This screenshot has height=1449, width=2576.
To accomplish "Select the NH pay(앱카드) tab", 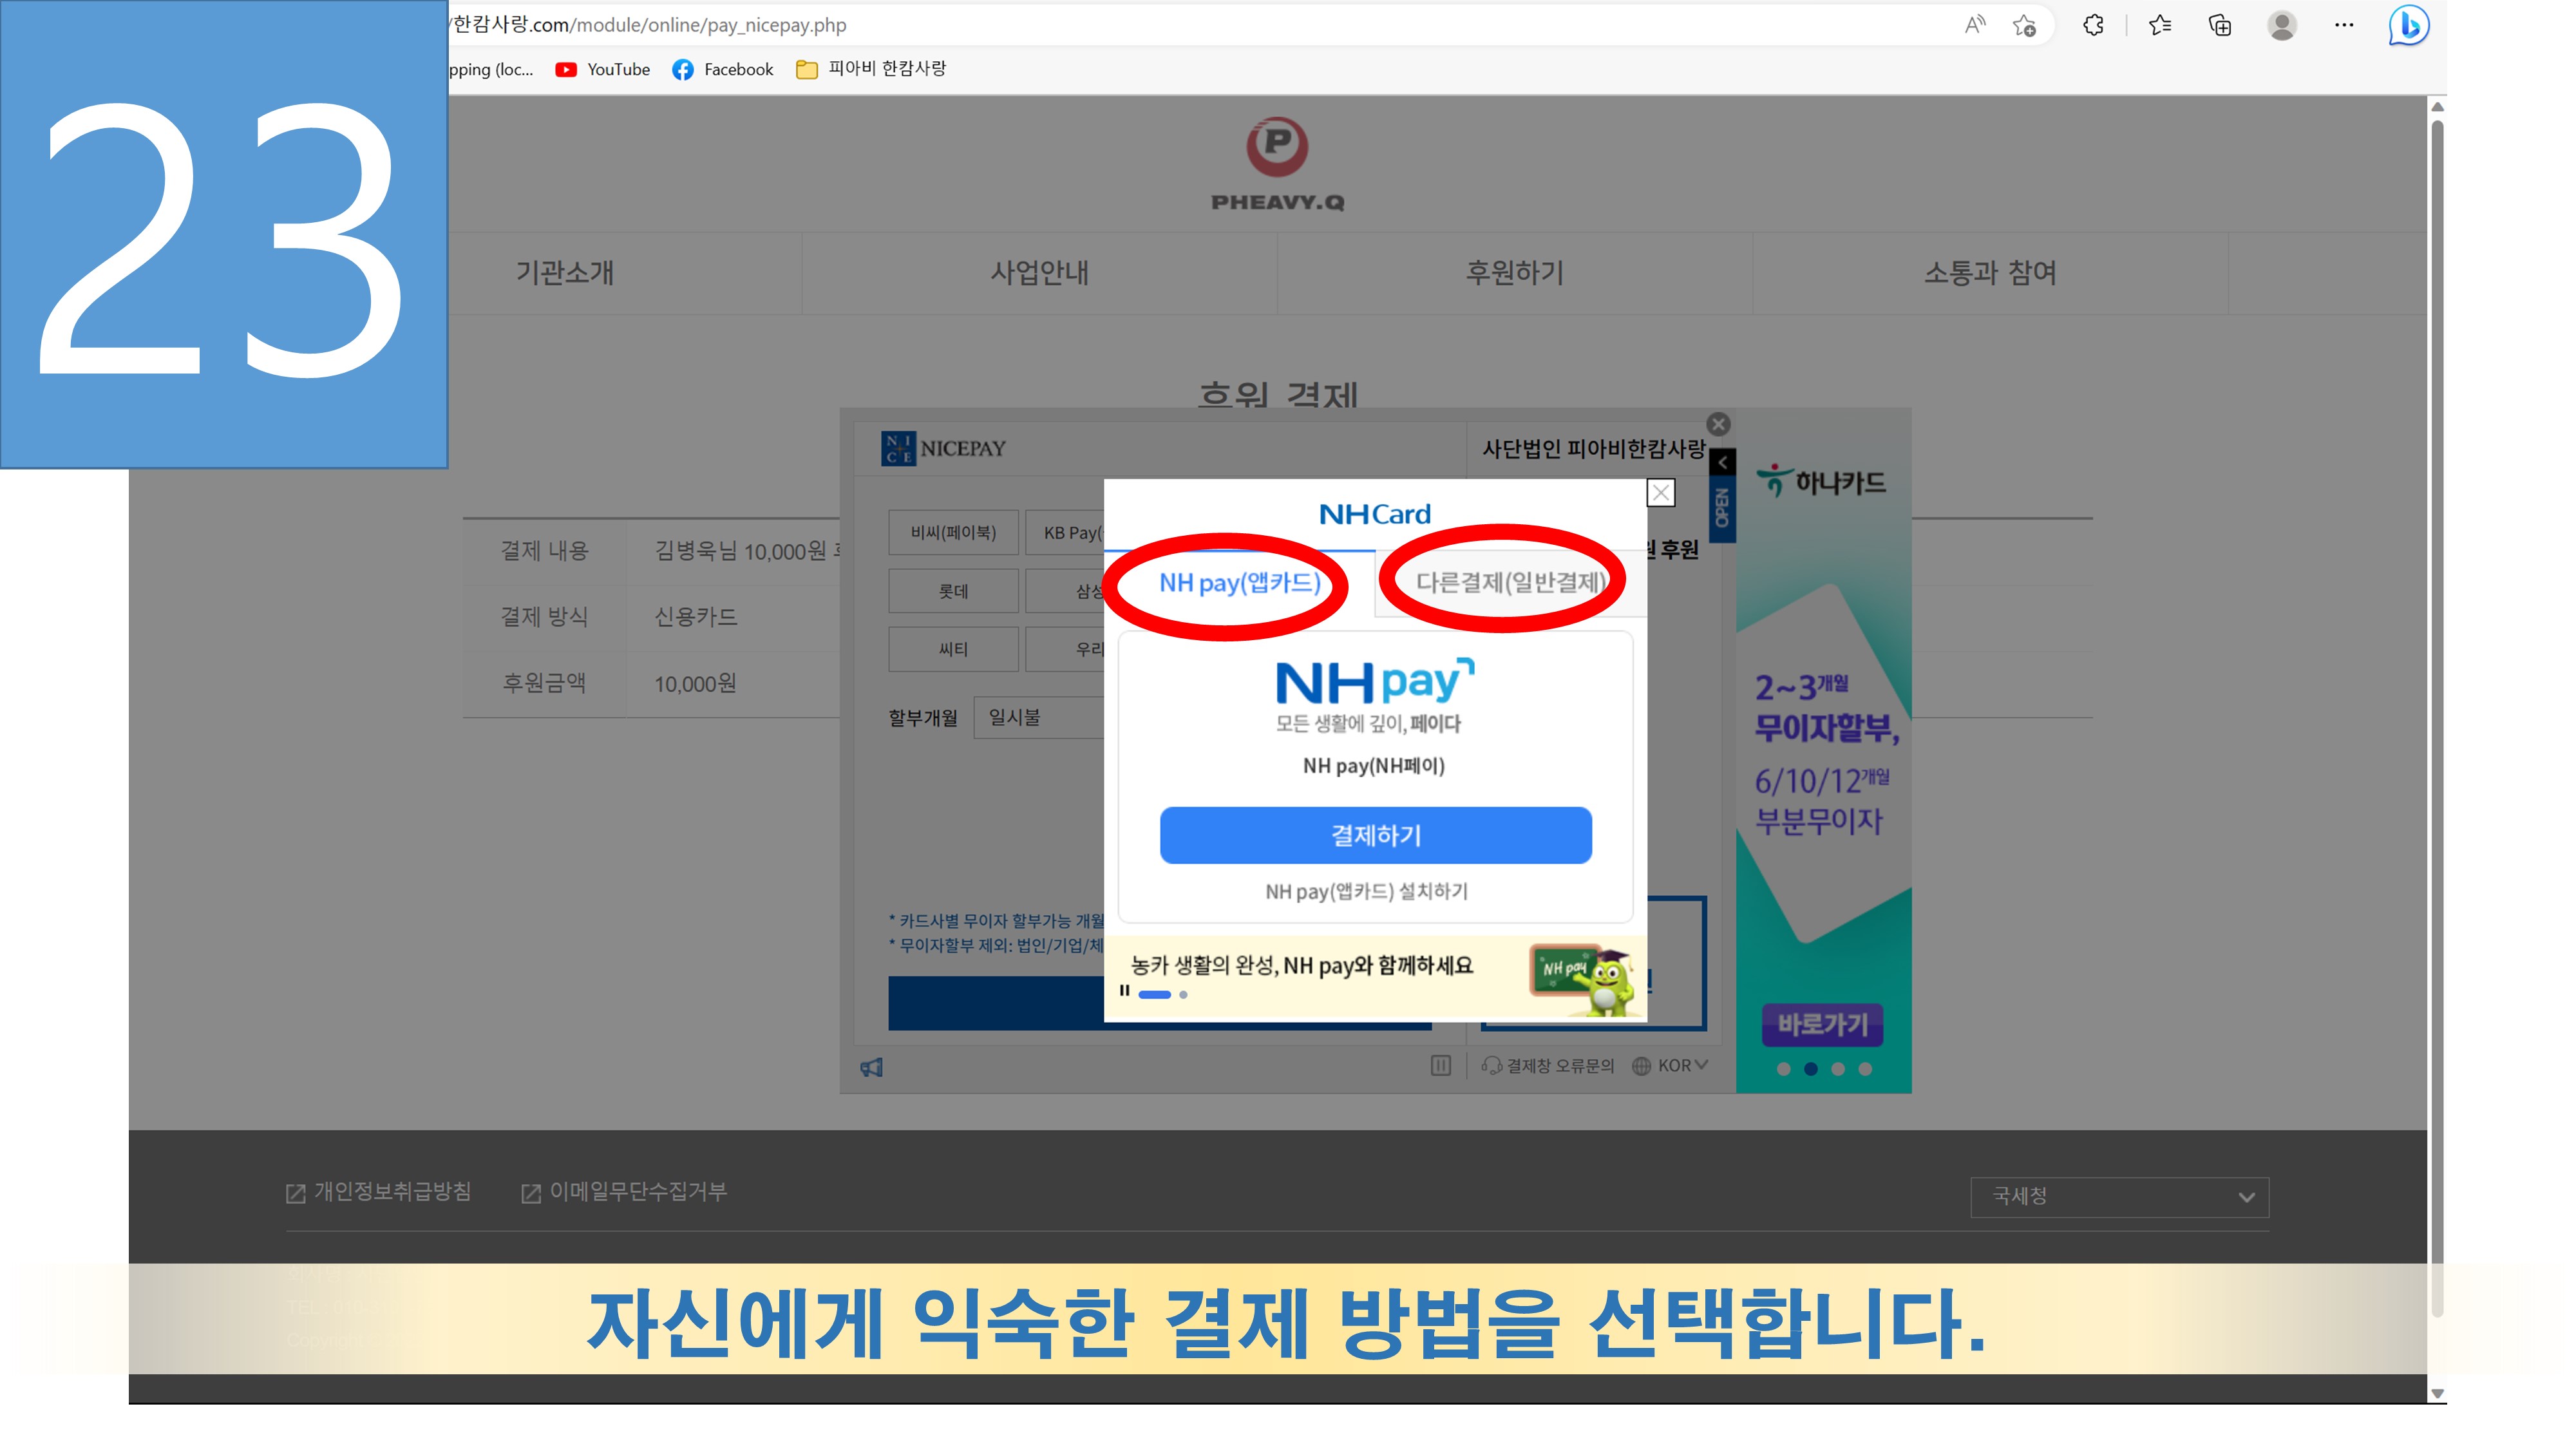I will 1239,583.
